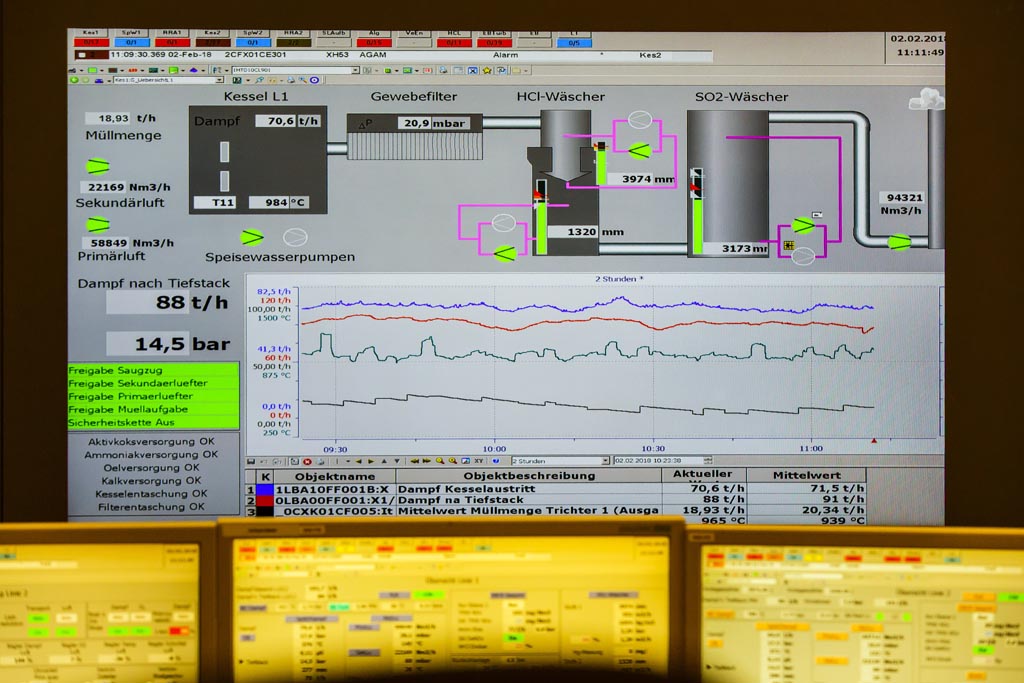The image size is (1024, 683).
Task: Select the inactive grey Speisewasserpumpen pump
Action: pyautogui.click(x=294, y=237)
